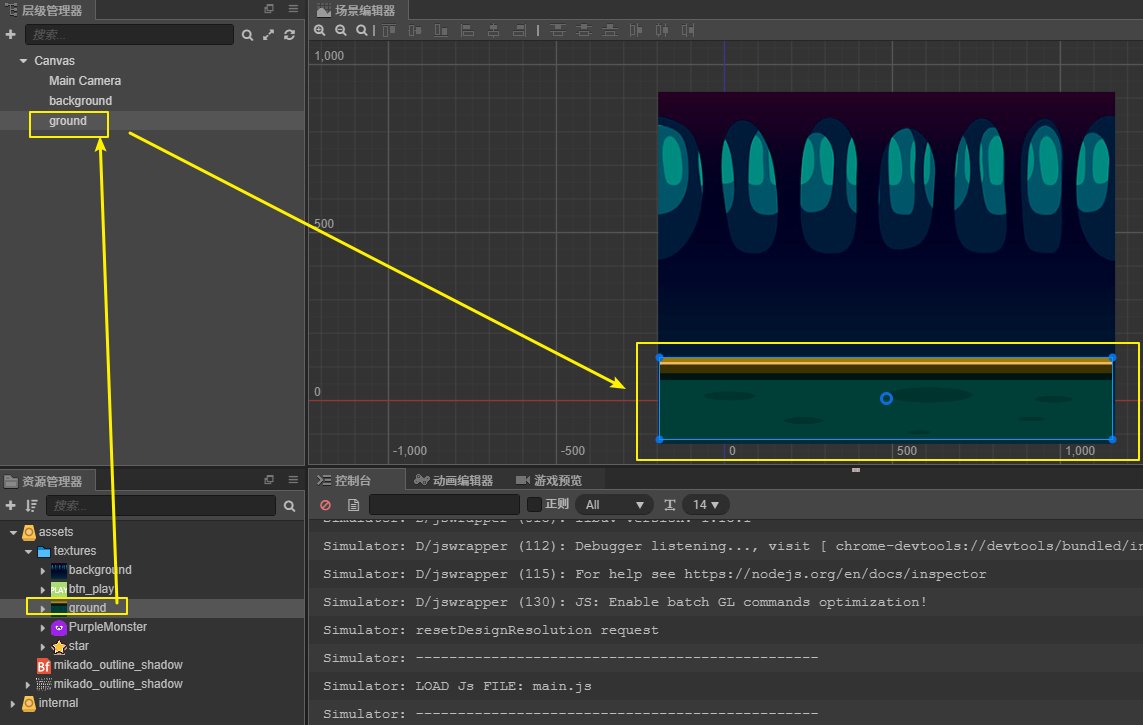
Task: Align selected nodes to right edge
Action: coord(519,30)
